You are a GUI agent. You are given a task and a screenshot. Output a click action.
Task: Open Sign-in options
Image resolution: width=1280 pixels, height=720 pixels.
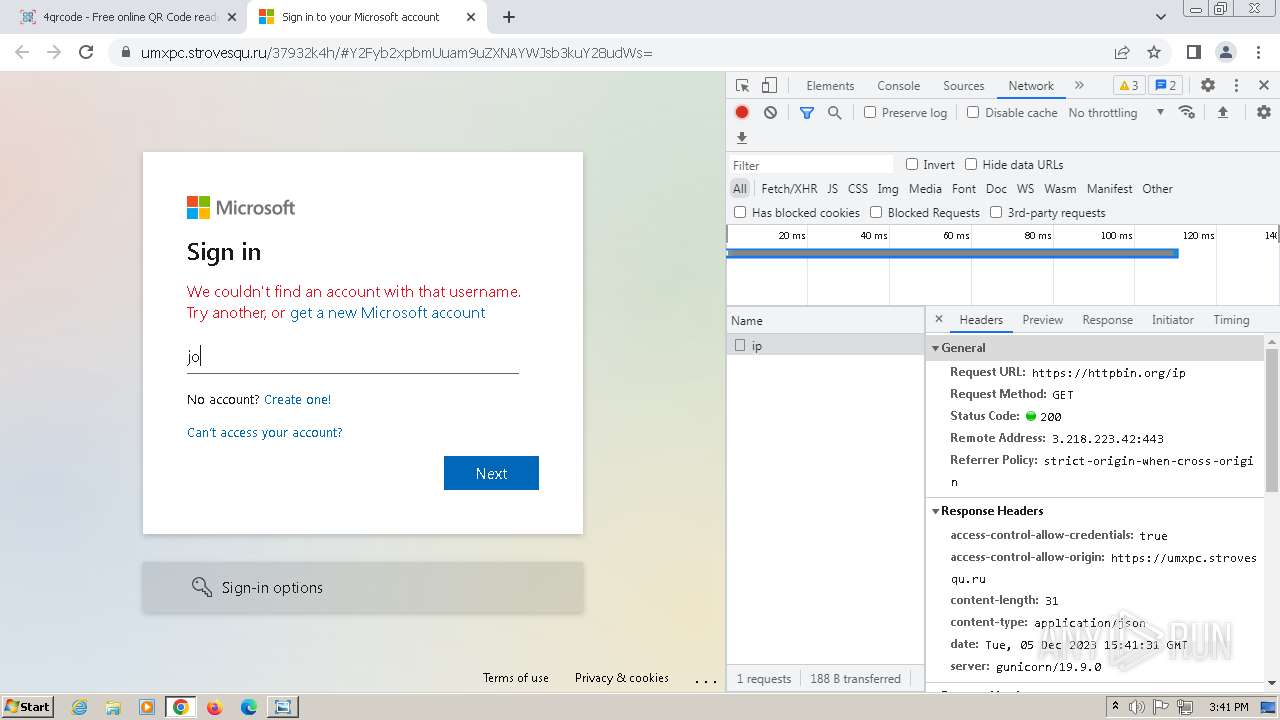pos(363,587)
